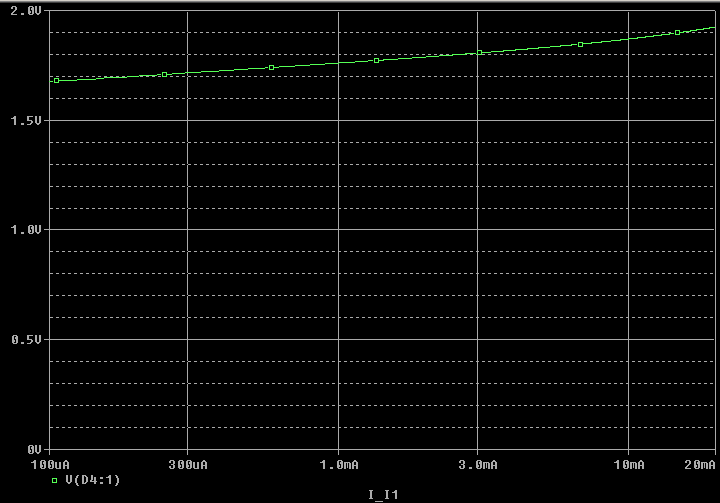
Task: Click the 2.0V y-axis label
Action: point(26,11)
